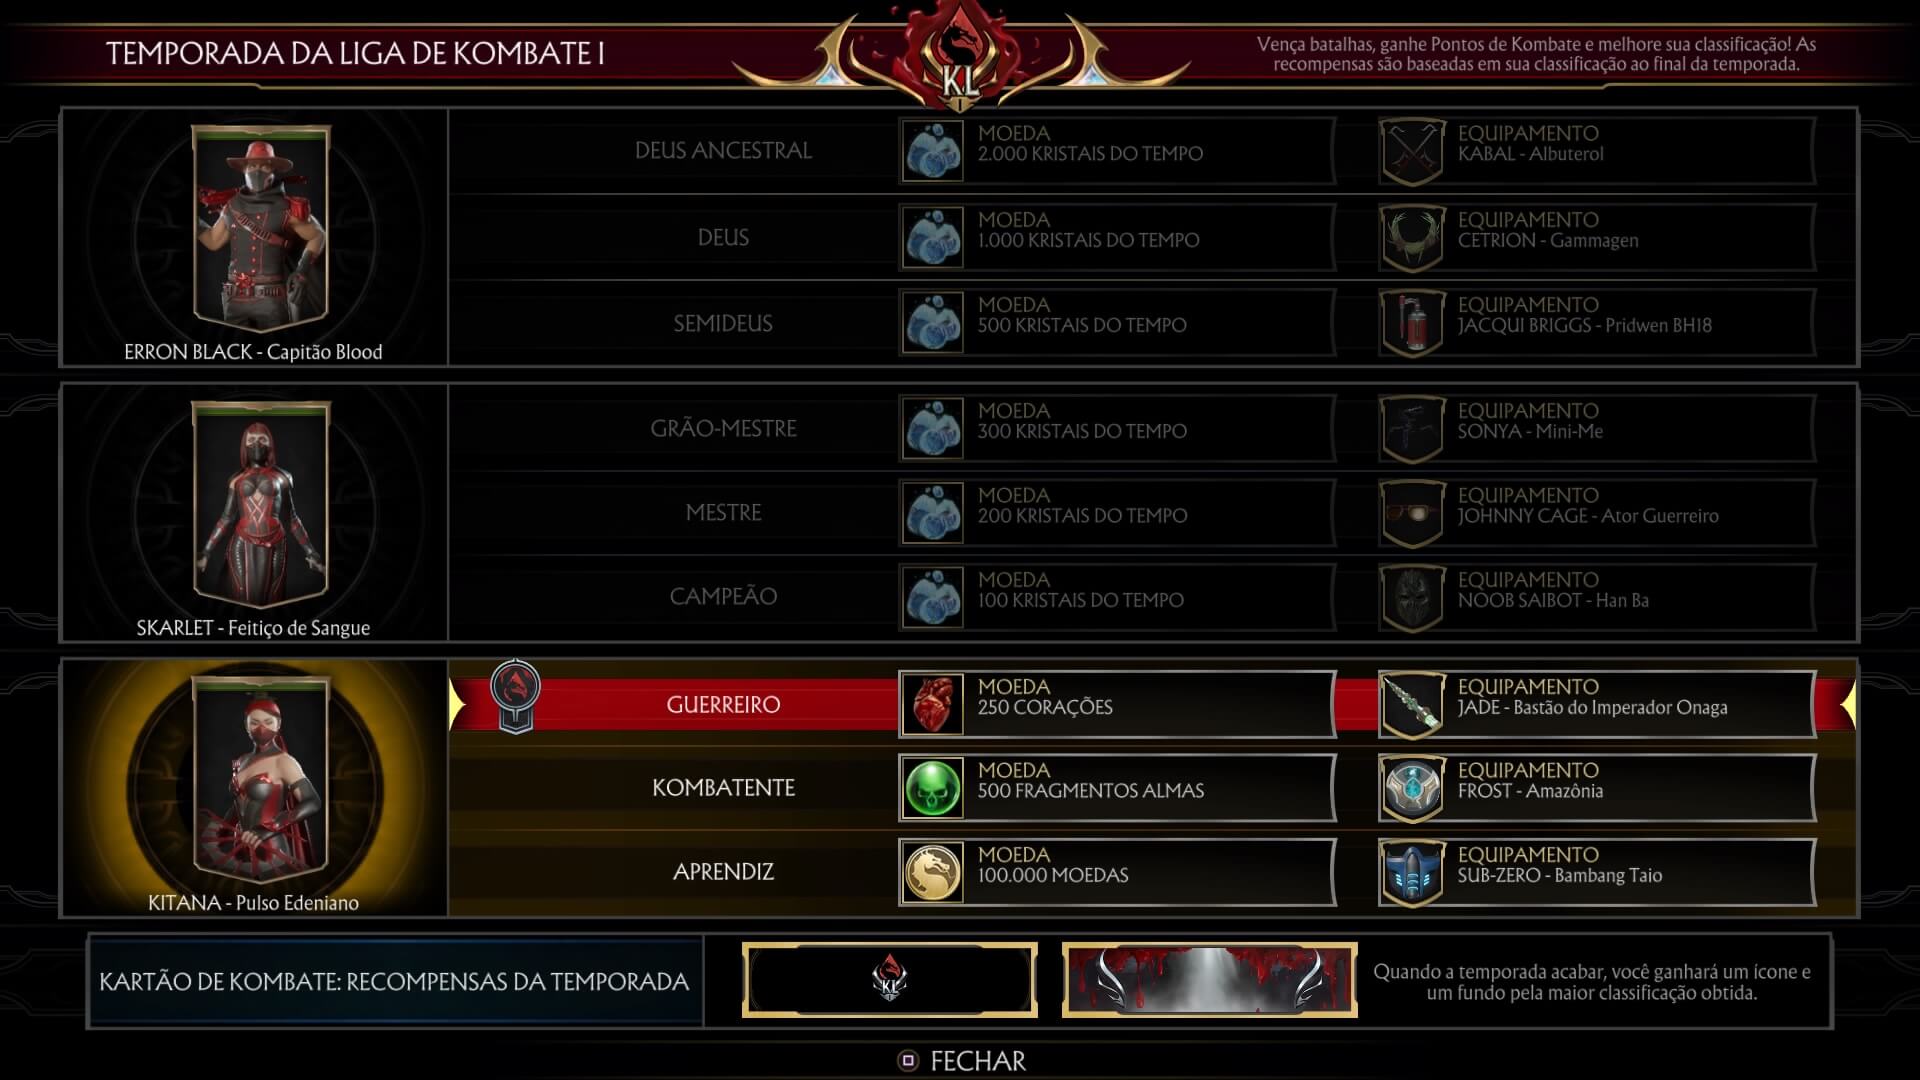Click the gold dragon 100.000 Moedas icon
Screen dimensions: 1920x1080
click(932, 872)
